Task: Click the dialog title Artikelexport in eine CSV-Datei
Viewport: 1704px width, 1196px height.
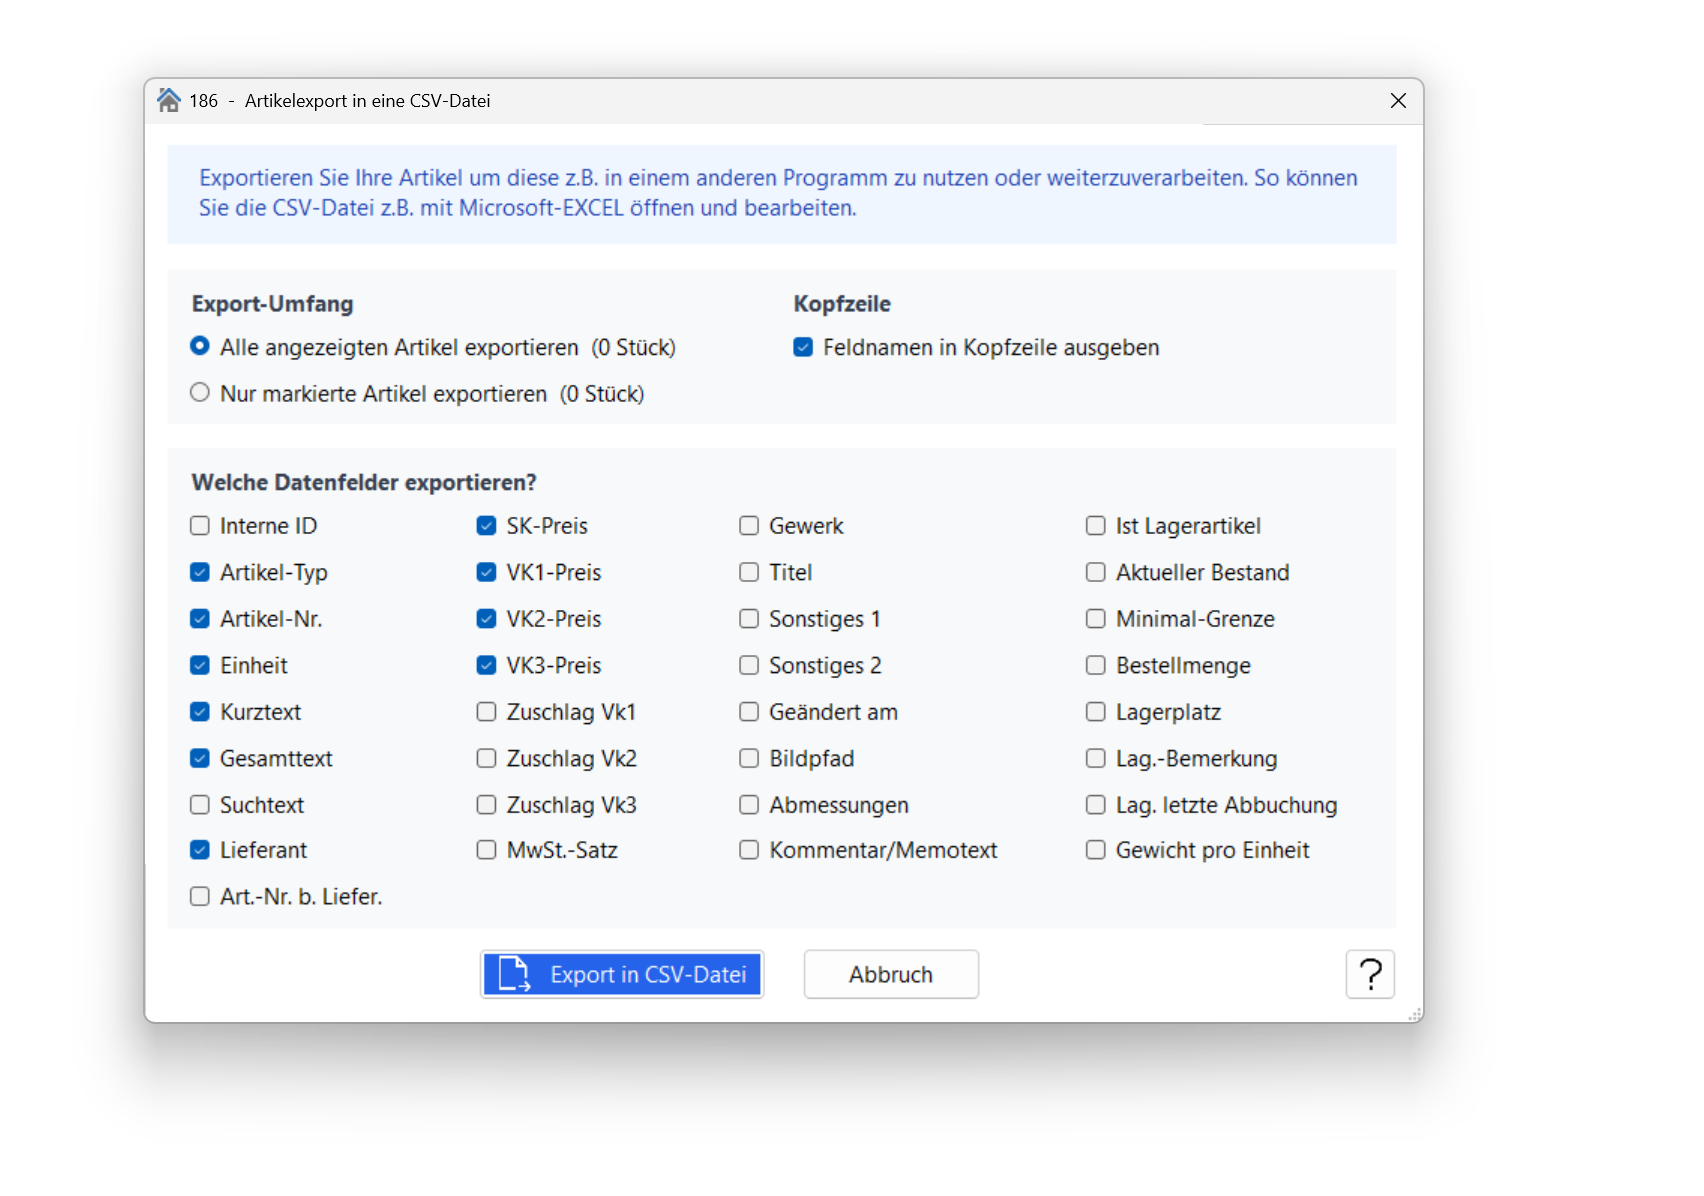Action: click(x=367, y=101)
